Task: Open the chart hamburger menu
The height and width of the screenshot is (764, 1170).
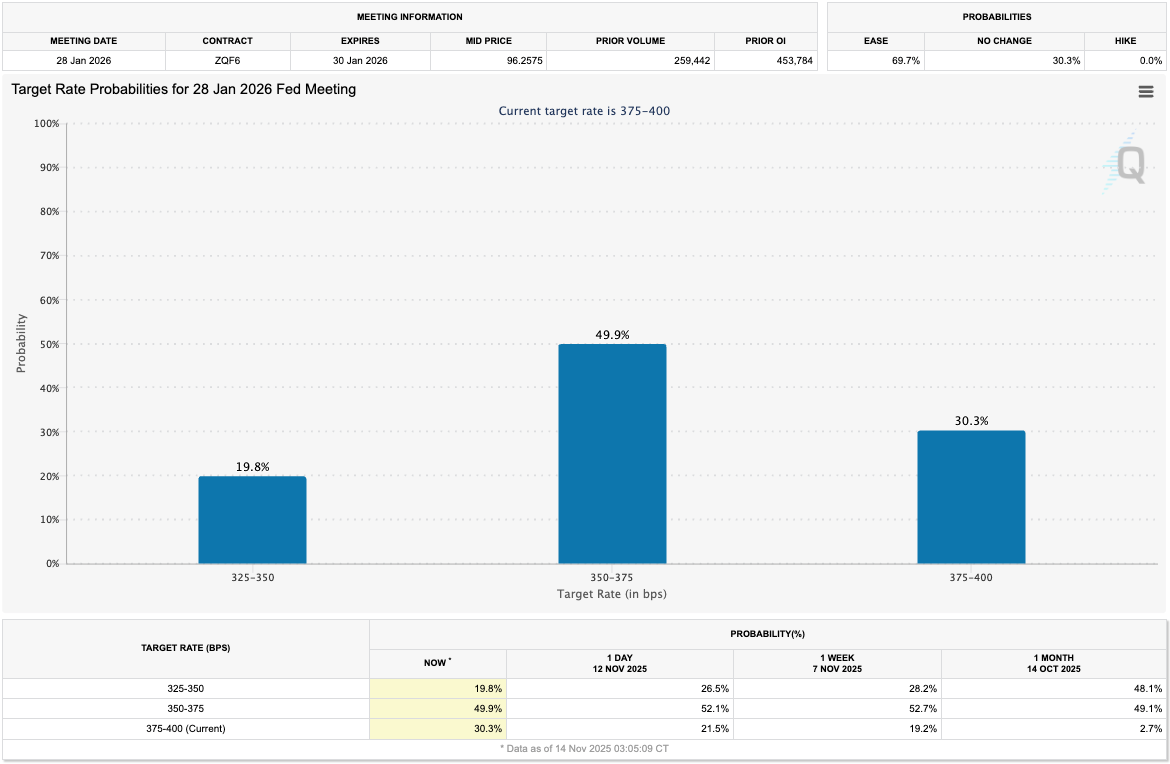Action: click(1146, 91)
